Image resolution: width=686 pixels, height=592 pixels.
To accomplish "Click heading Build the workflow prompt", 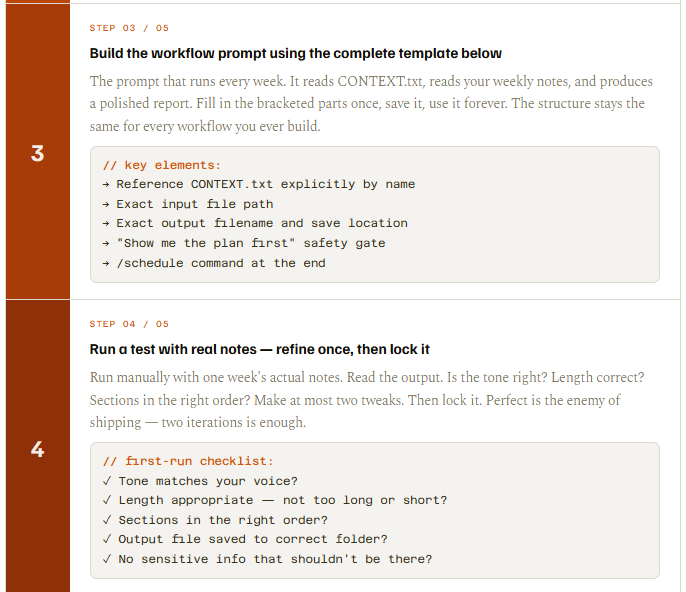I will tap(295, 53).
